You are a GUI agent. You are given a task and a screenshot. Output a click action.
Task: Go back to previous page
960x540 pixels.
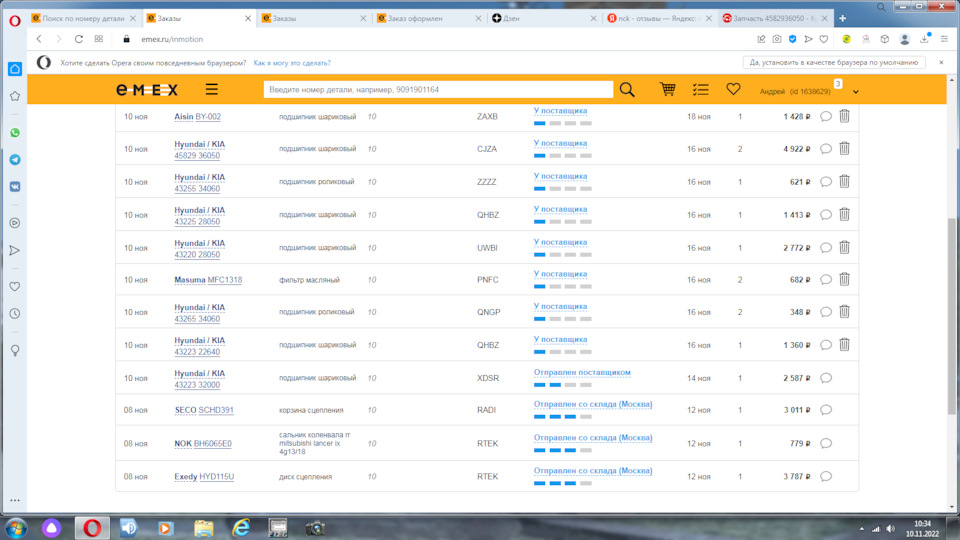click(x=39, y=39)
